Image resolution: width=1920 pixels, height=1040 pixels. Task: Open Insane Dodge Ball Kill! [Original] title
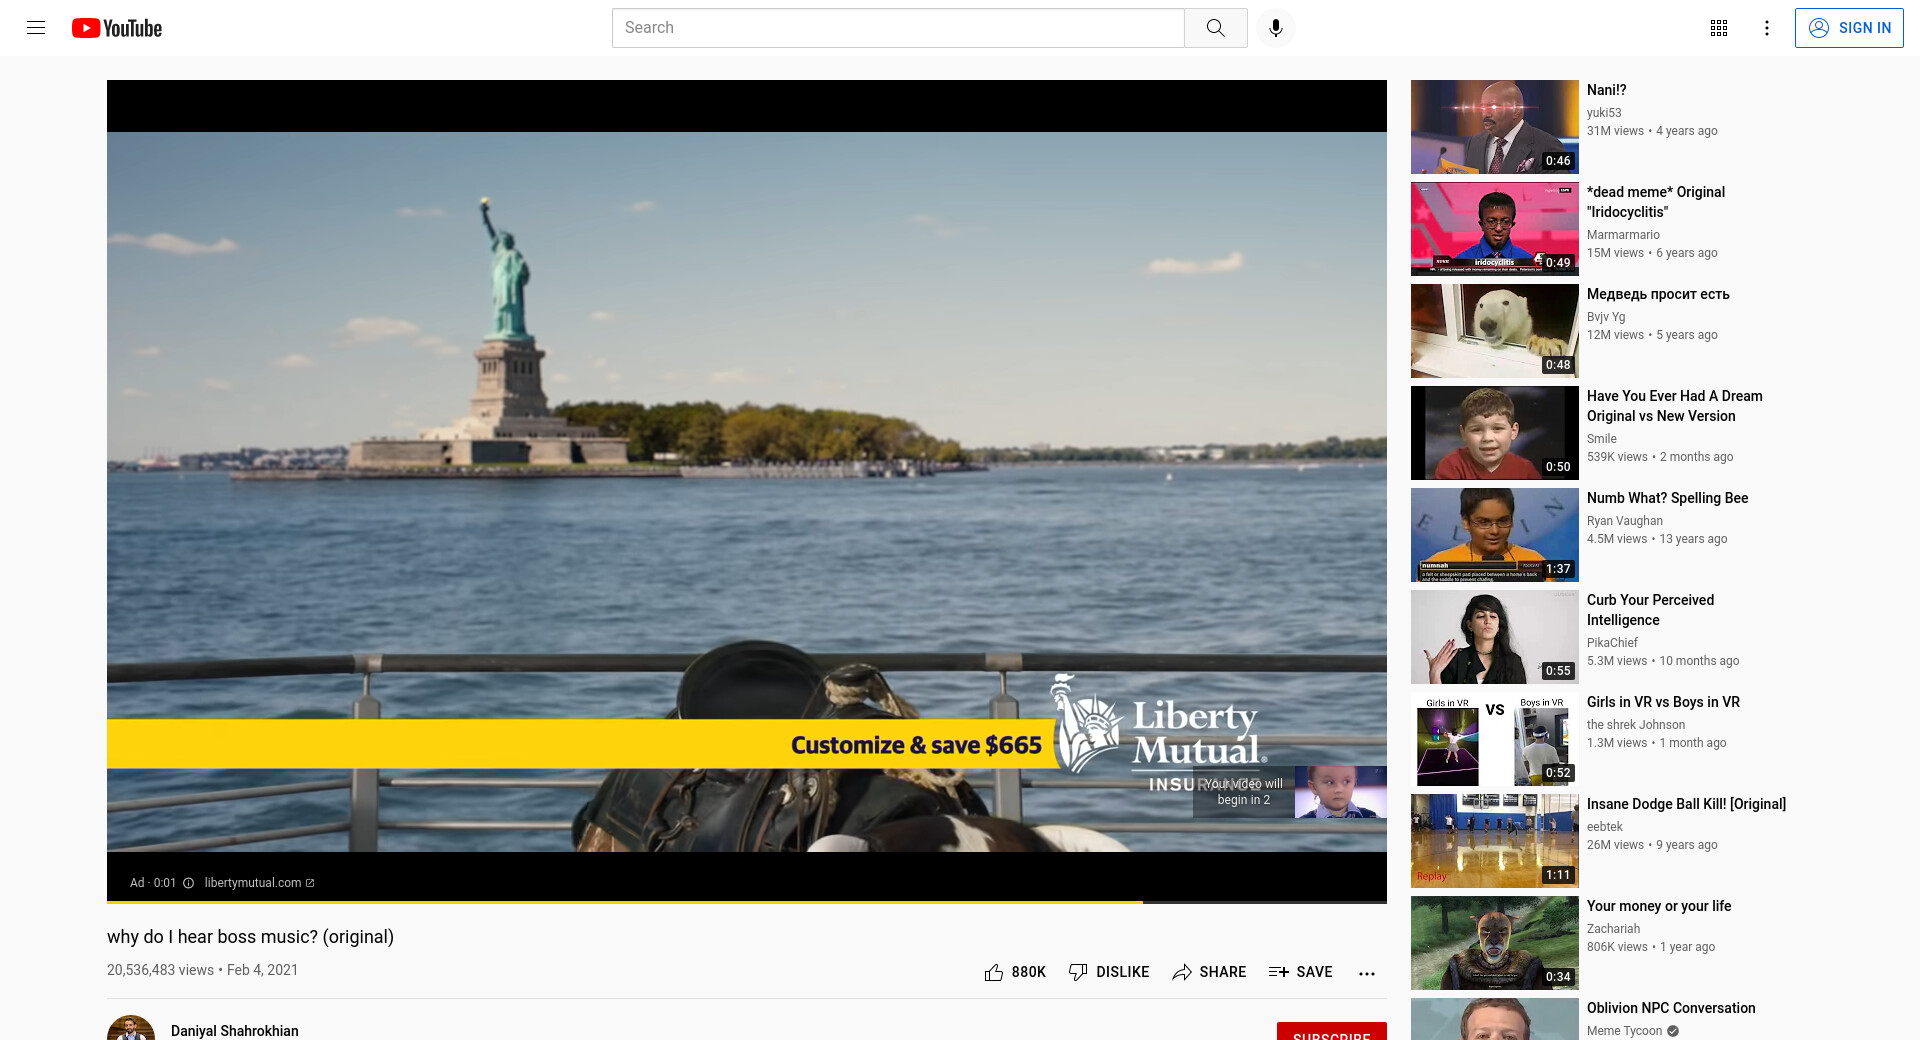point(1686,804)
